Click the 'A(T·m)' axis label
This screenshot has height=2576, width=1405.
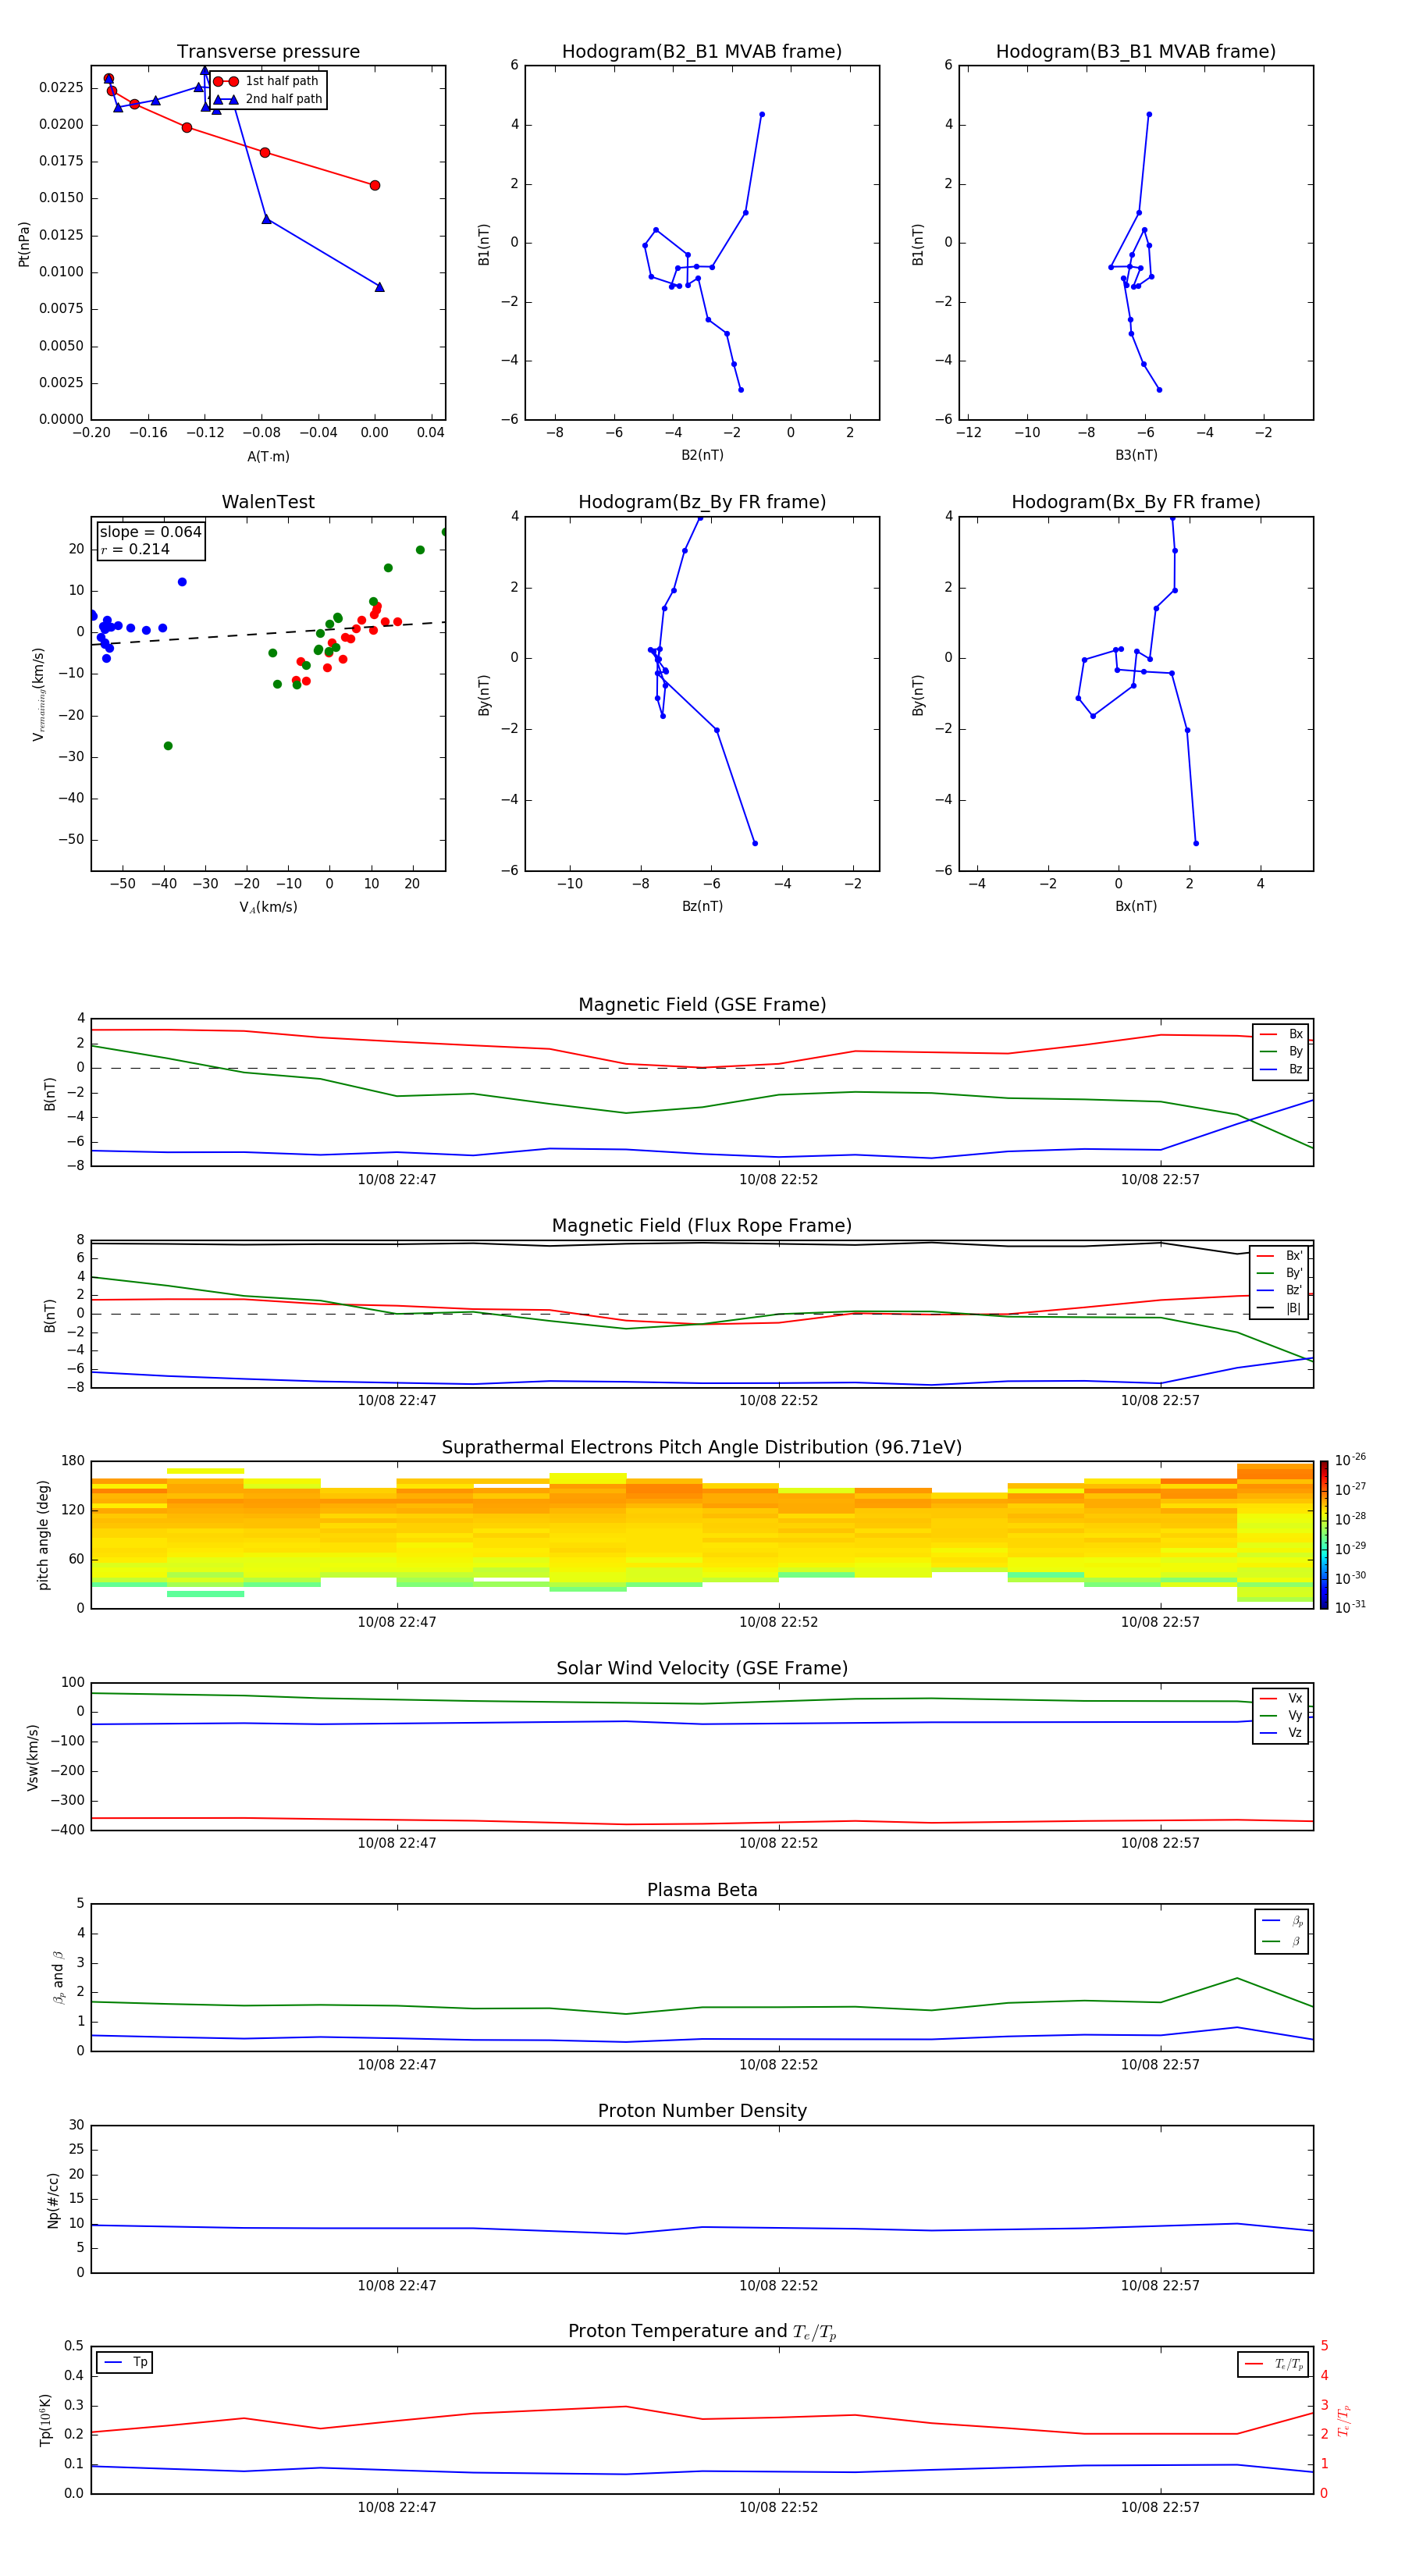point(268,457)
